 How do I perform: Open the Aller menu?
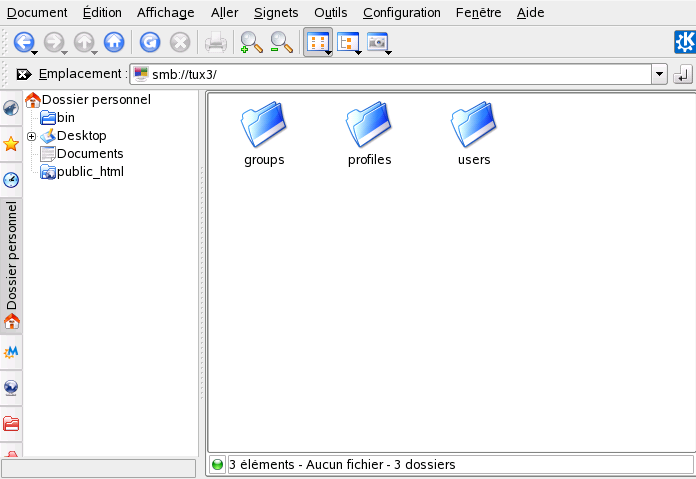[x=224, y=12]
